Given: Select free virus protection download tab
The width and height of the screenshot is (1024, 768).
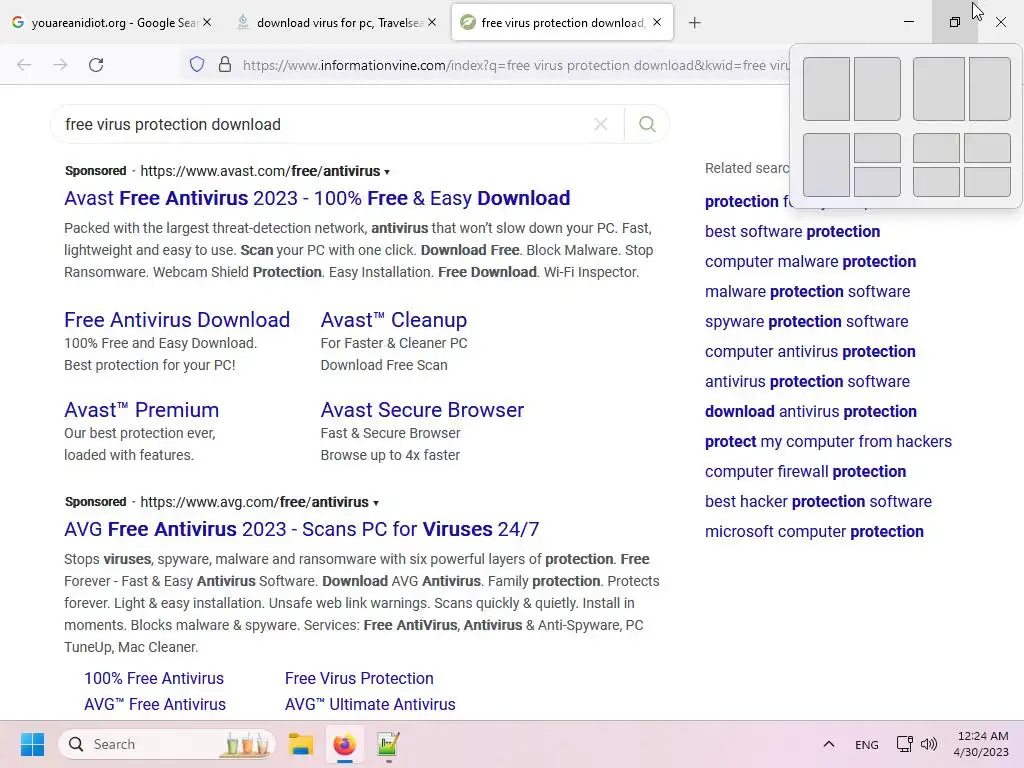Looking at the screenshot, I should [562, 23].
